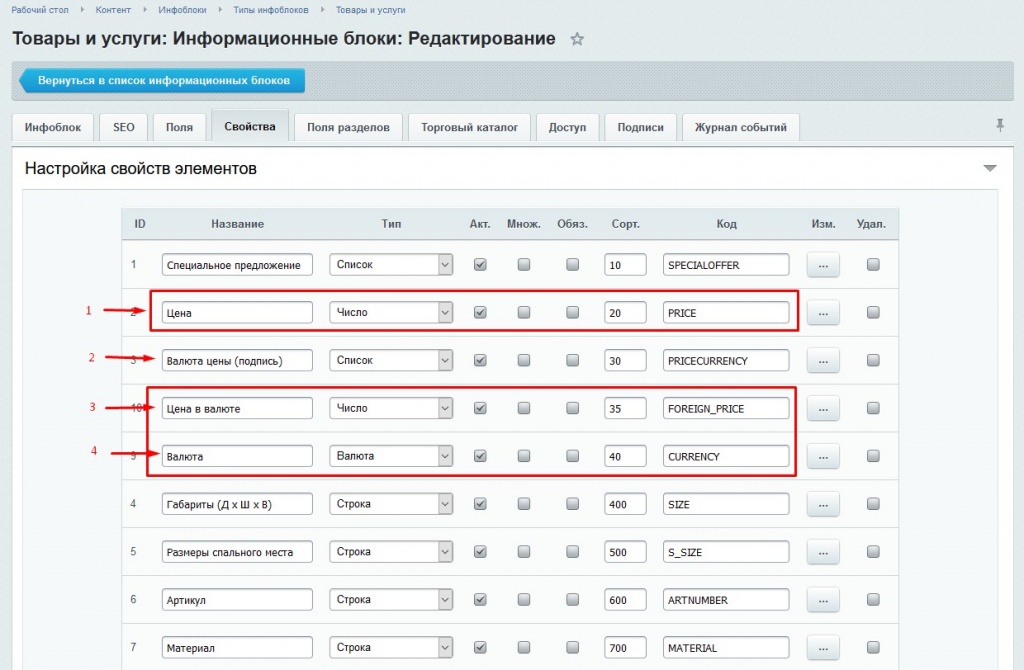1024x670 pixels.
Task: Enable required checkbox for Материал row
Action: tap(572, 647)
